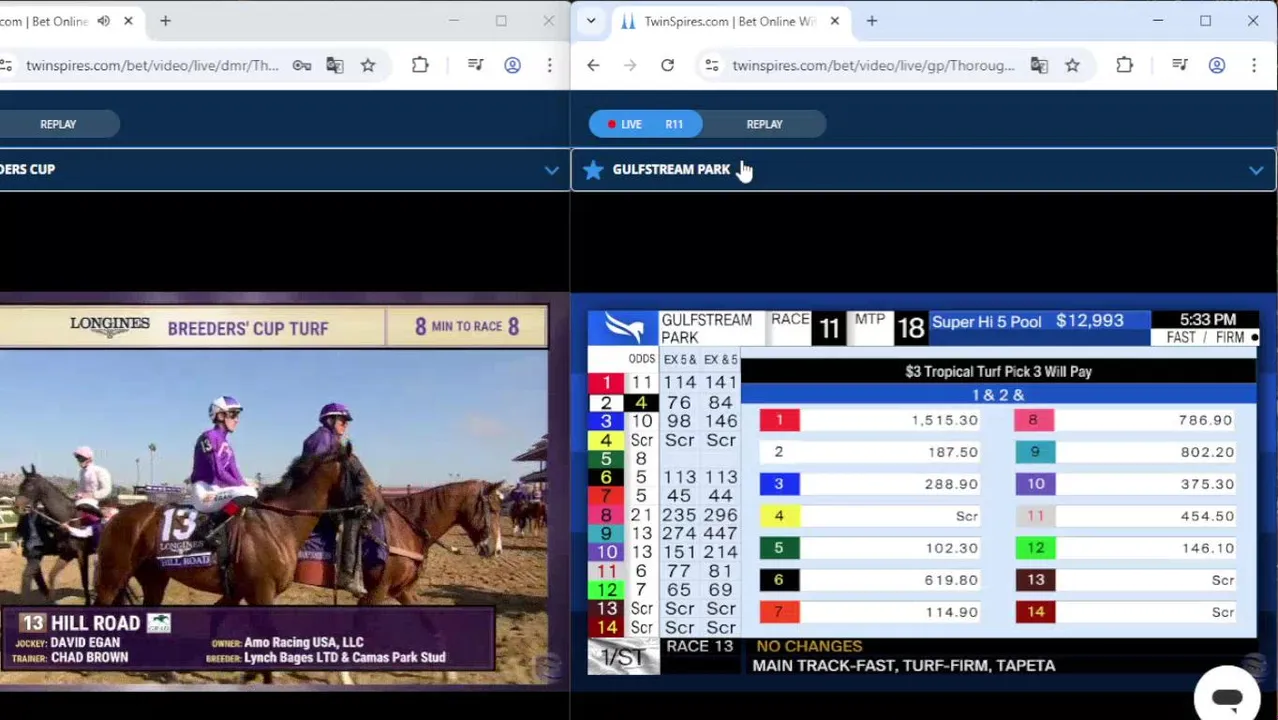Click the left window's address bar URL
Image resolution: width=1278 pixels, height=720 pixels.
152,66
